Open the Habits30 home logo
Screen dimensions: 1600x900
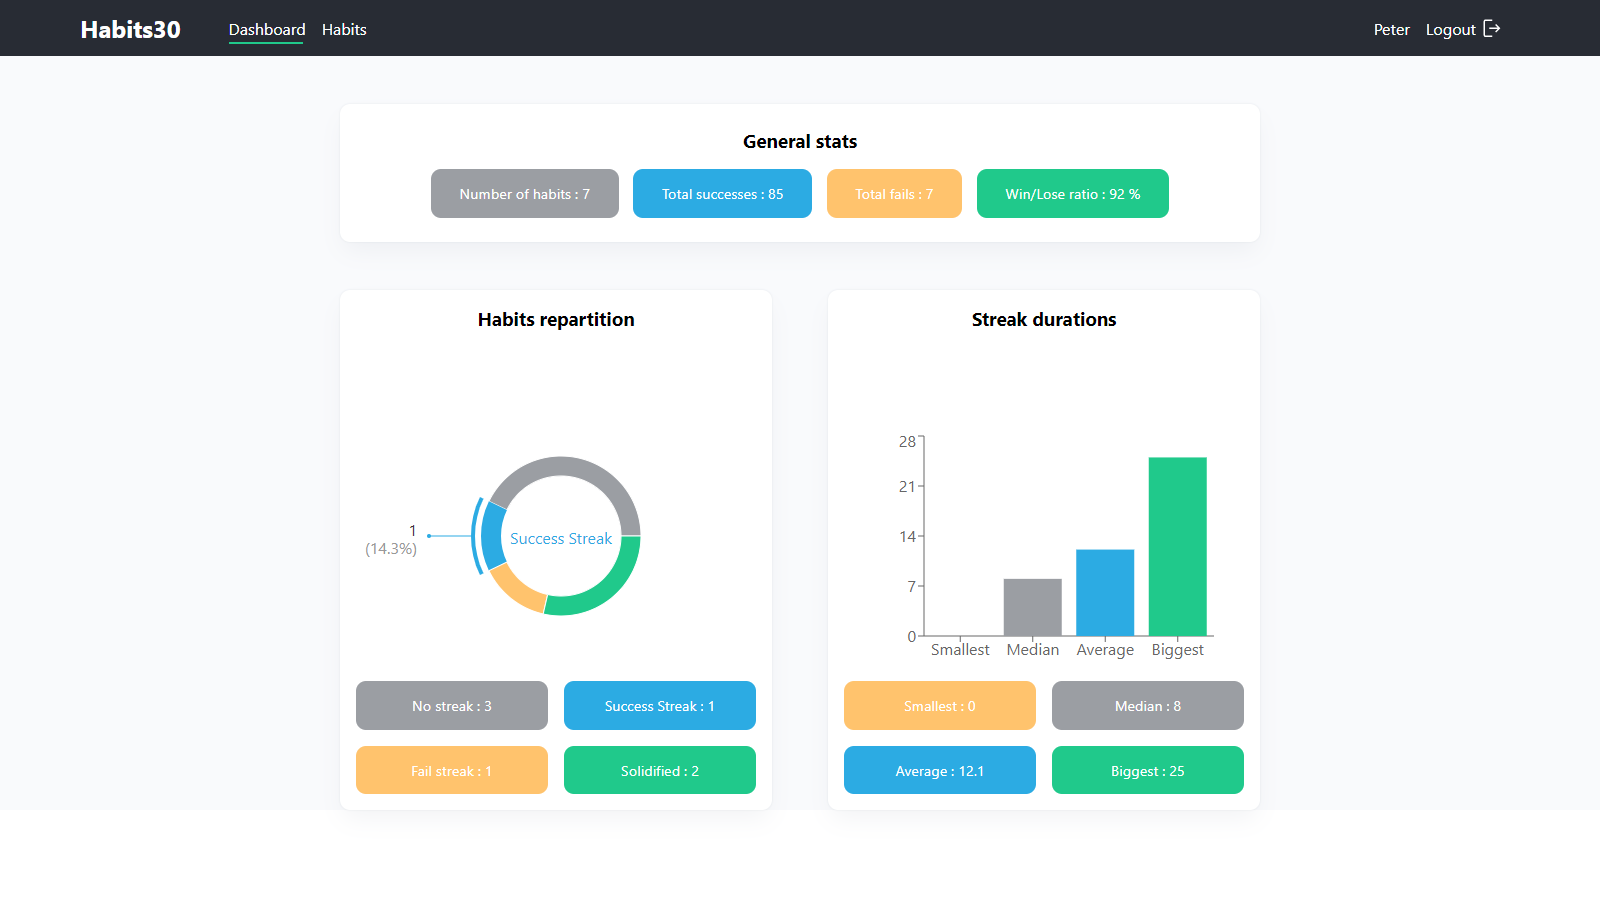point(130,30)
